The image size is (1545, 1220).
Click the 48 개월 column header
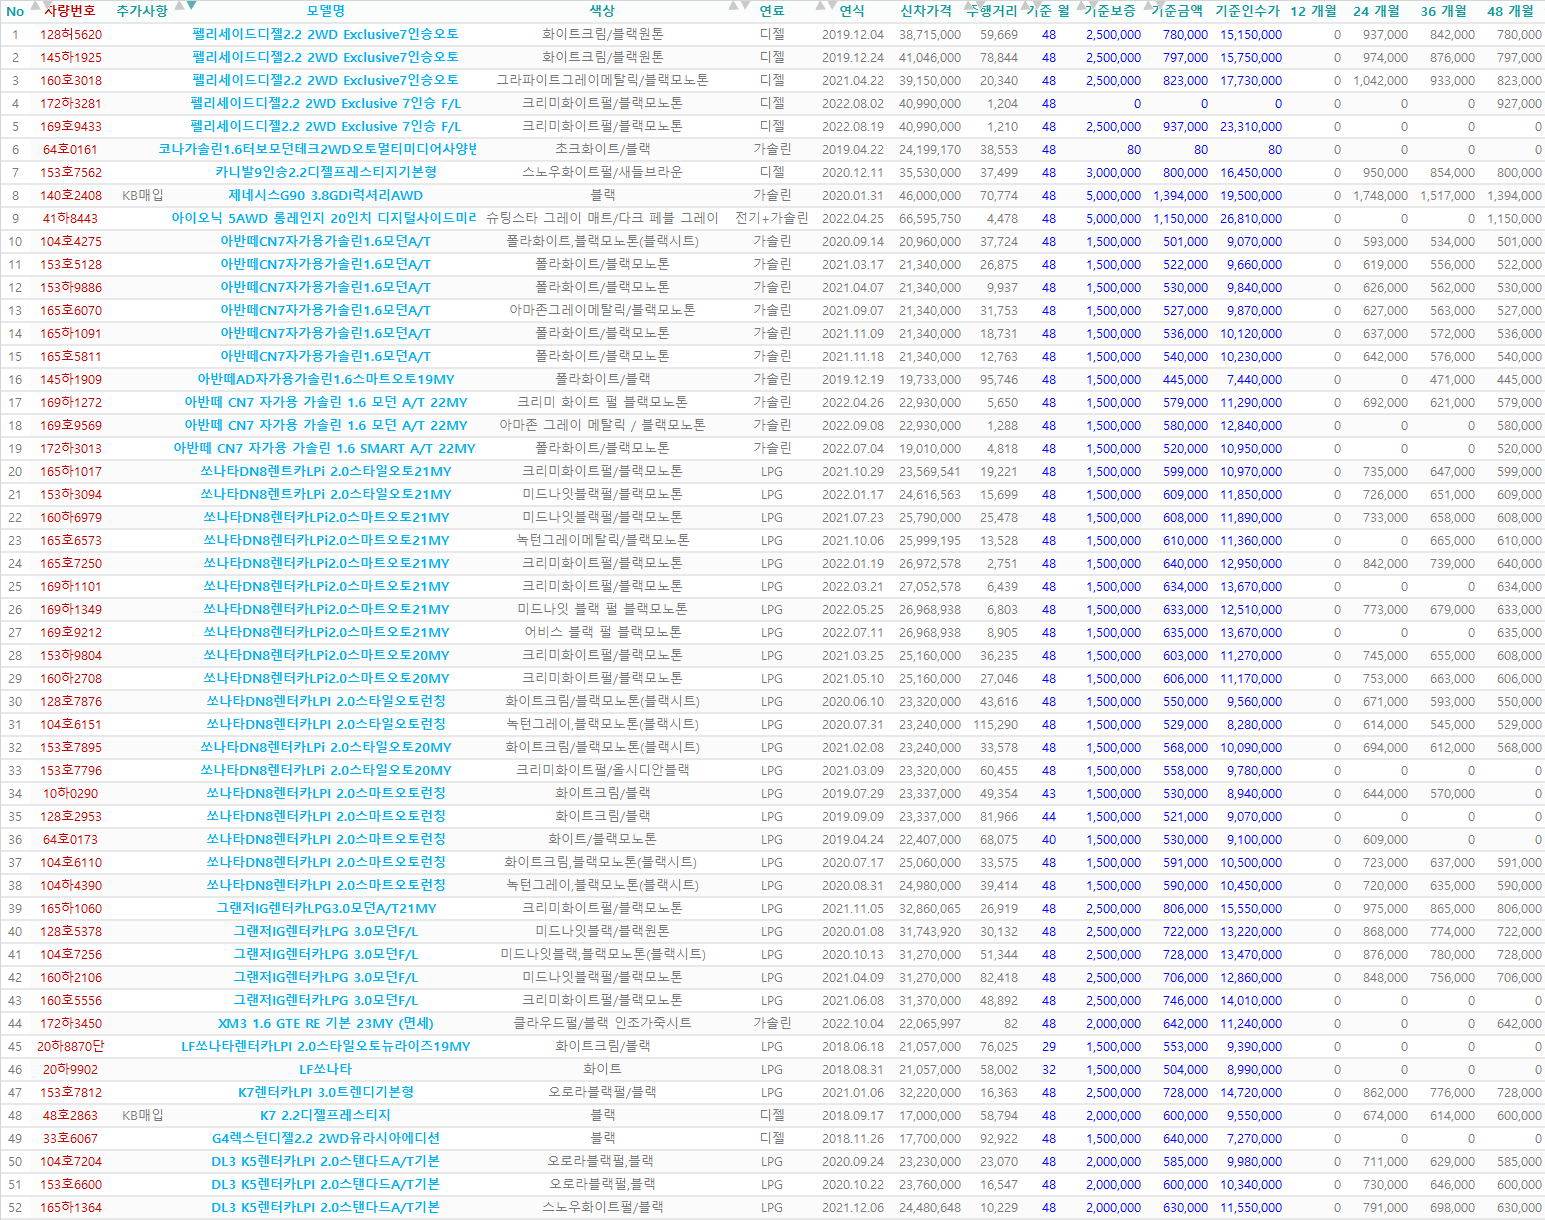(1511, 11)
